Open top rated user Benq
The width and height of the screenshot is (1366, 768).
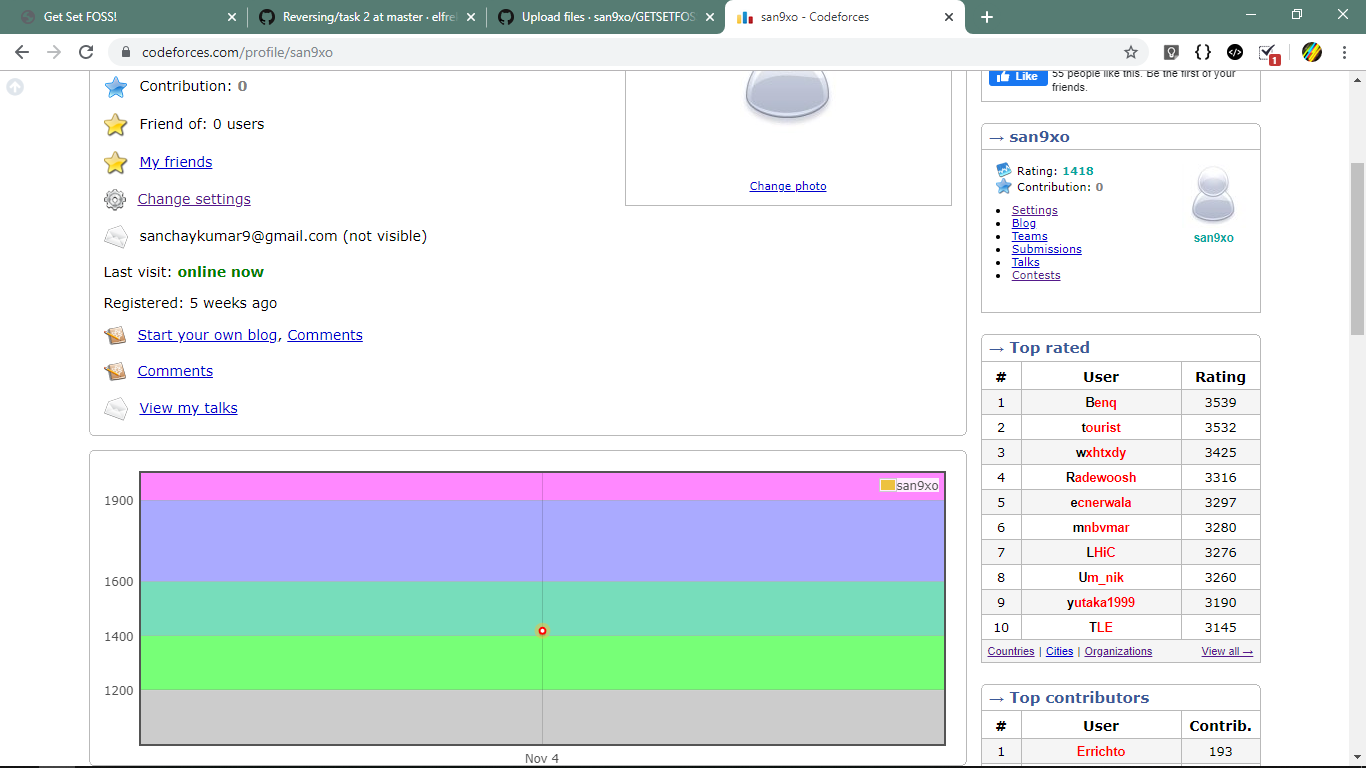(1101, 402)
